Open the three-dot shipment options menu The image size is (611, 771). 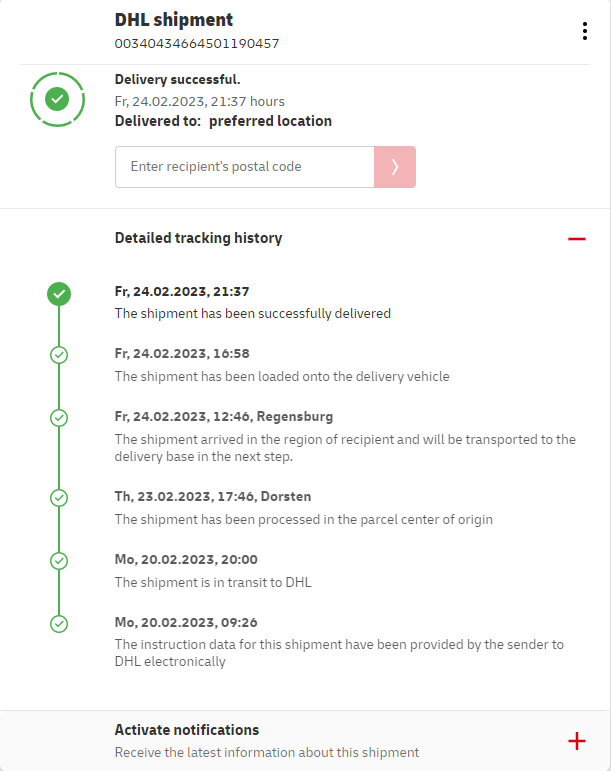tap(585, 31)
